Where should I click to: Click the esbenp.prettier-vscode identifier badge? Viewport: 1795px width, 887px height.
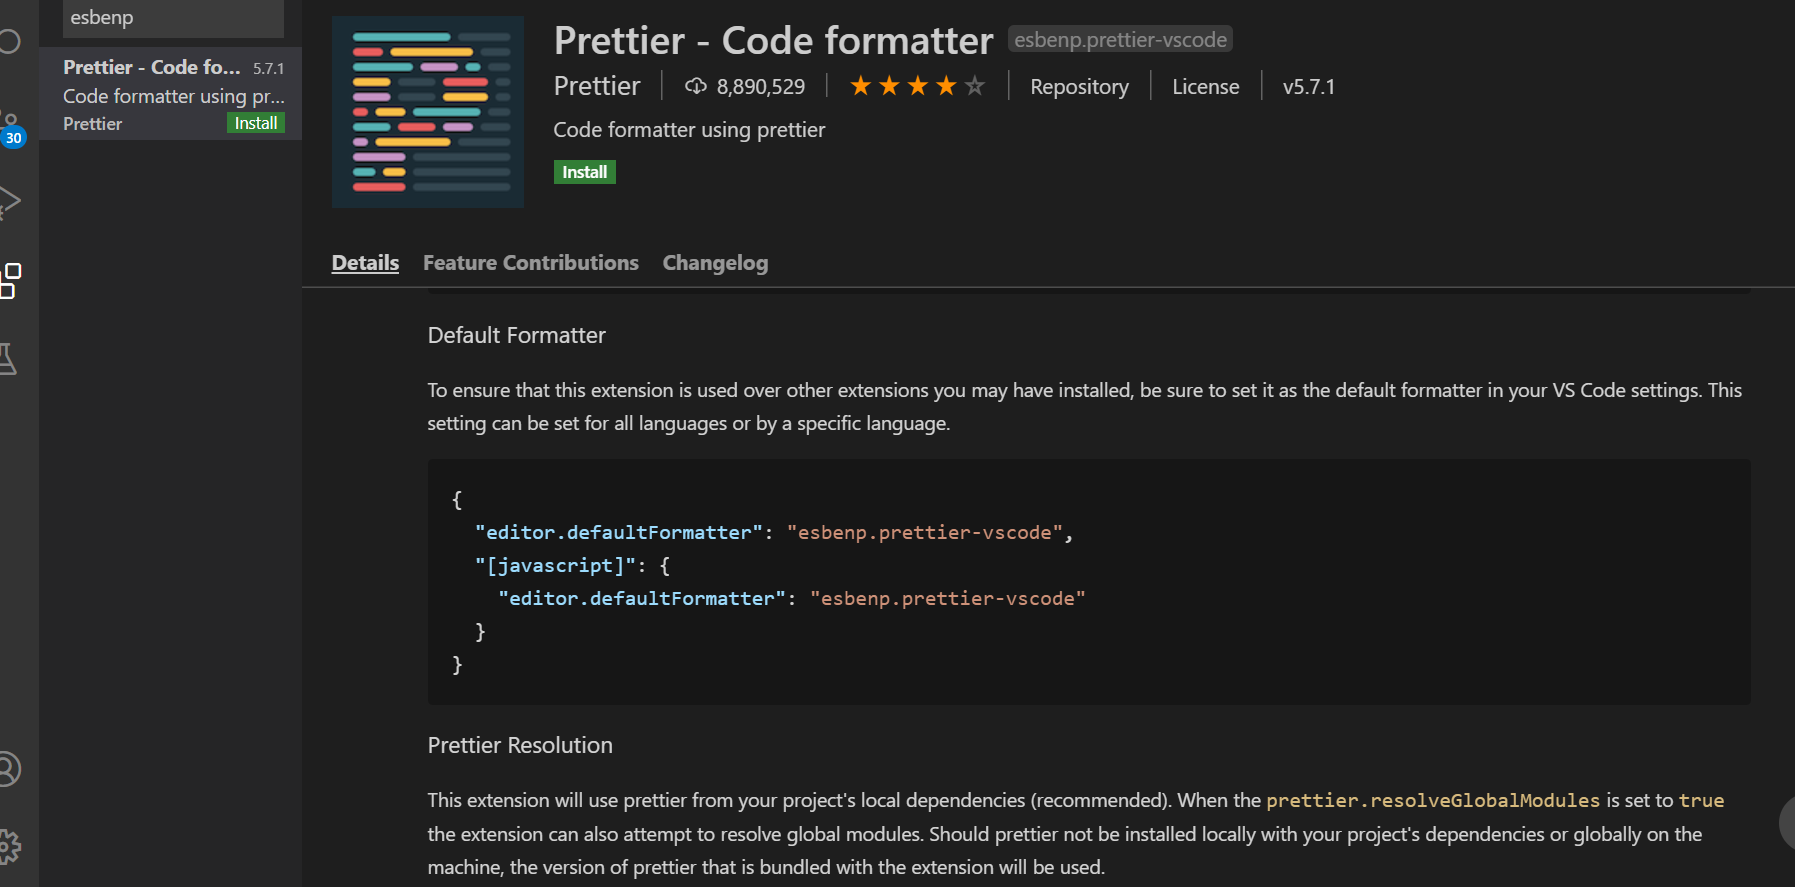[1120, 39]
